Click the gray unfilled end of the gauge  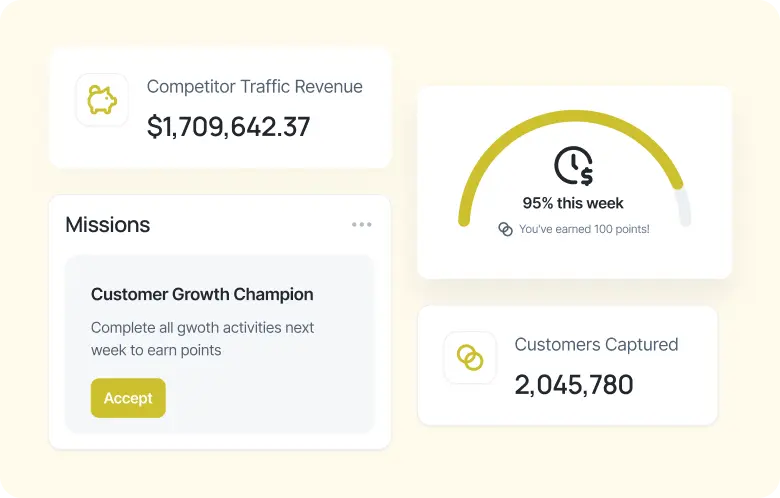click(683, 207)
